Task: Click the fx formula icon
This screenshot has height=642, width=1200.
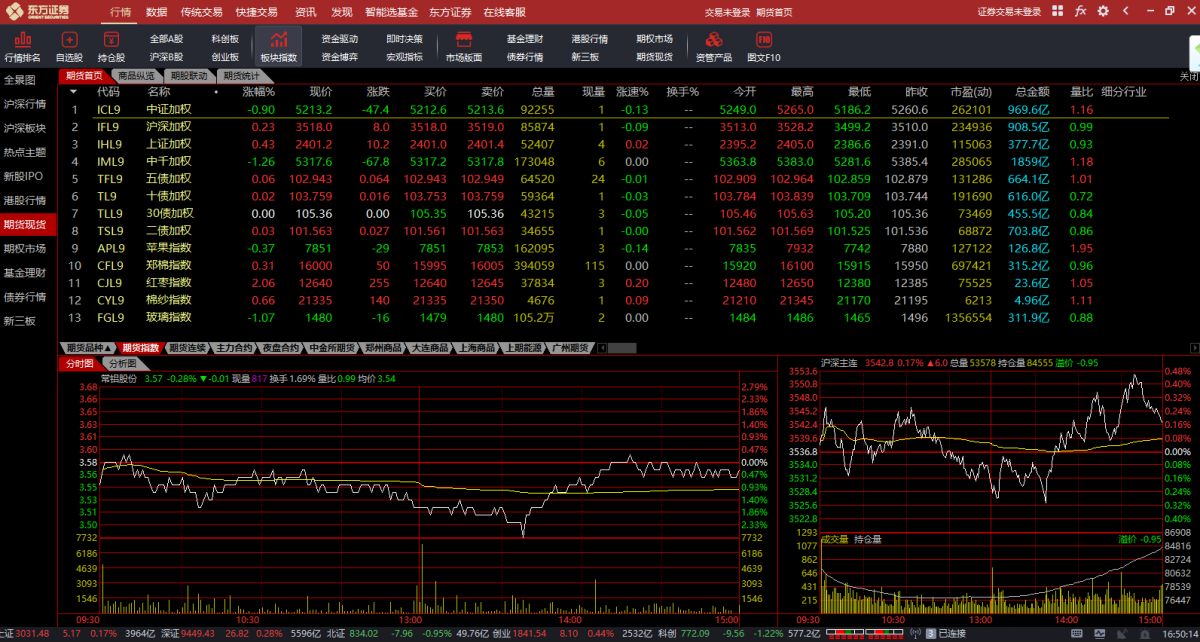Action: 1080,11
